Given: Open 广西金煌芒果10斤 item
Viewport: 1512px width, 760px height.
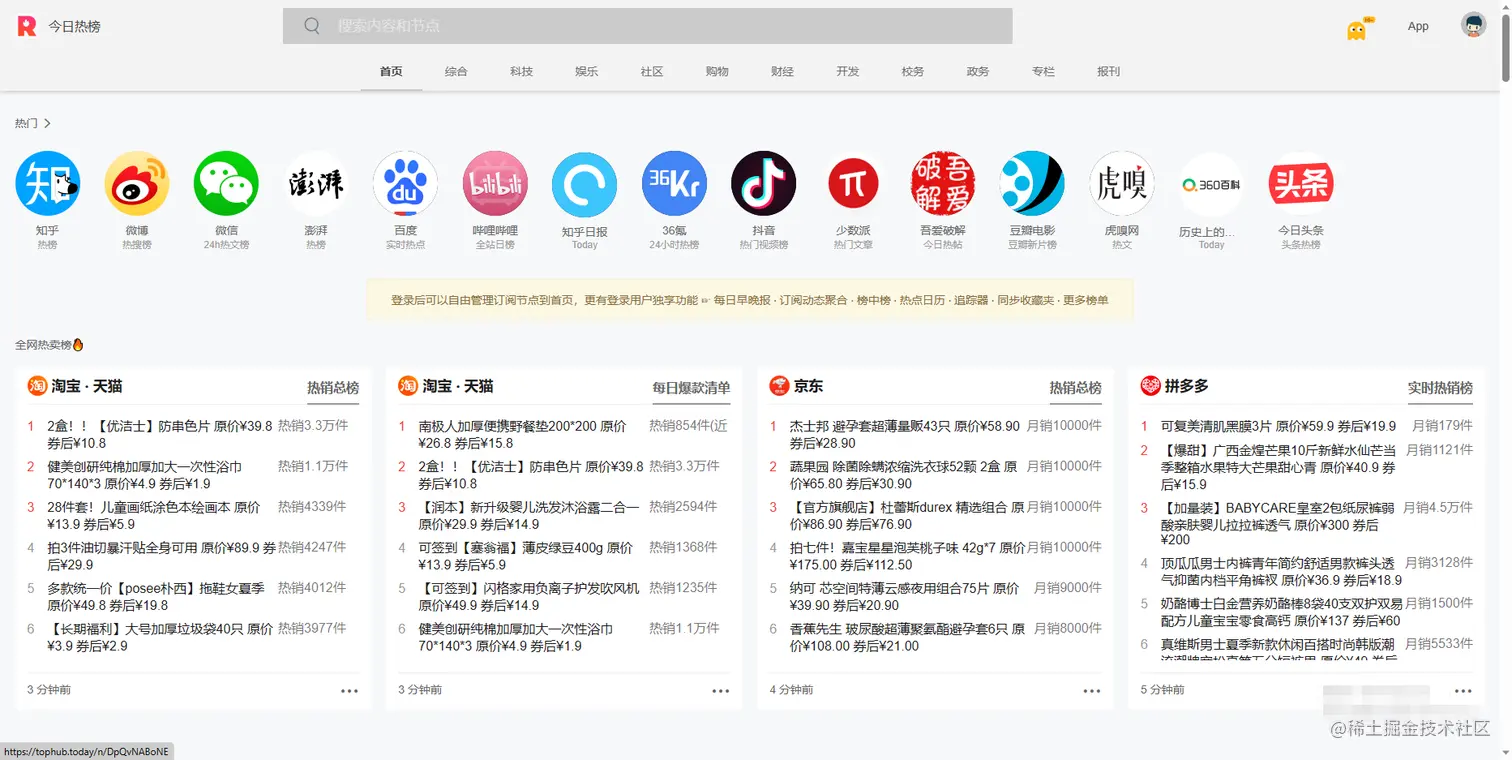Looking at the screenshot, I should click(x=1278, y=467).
